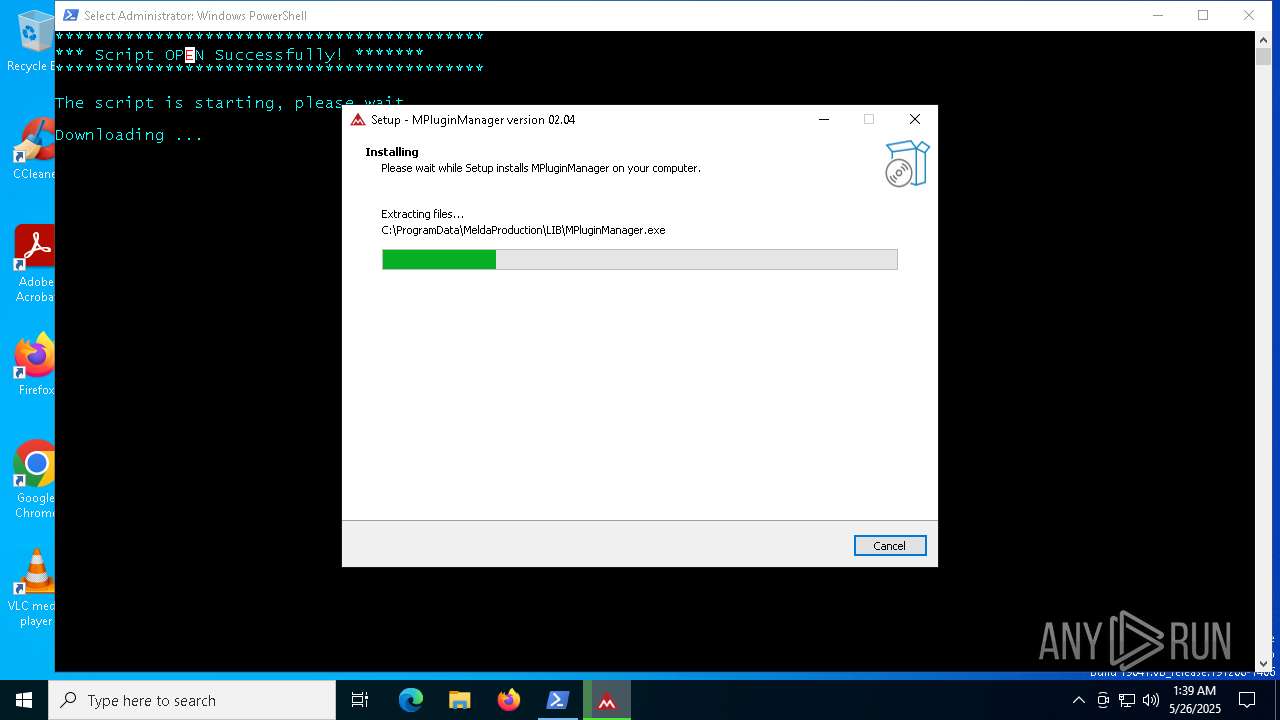The image size is (1280, 720).
Task: Click the 'Extracting files...' status text
Action: click(422, 214)
